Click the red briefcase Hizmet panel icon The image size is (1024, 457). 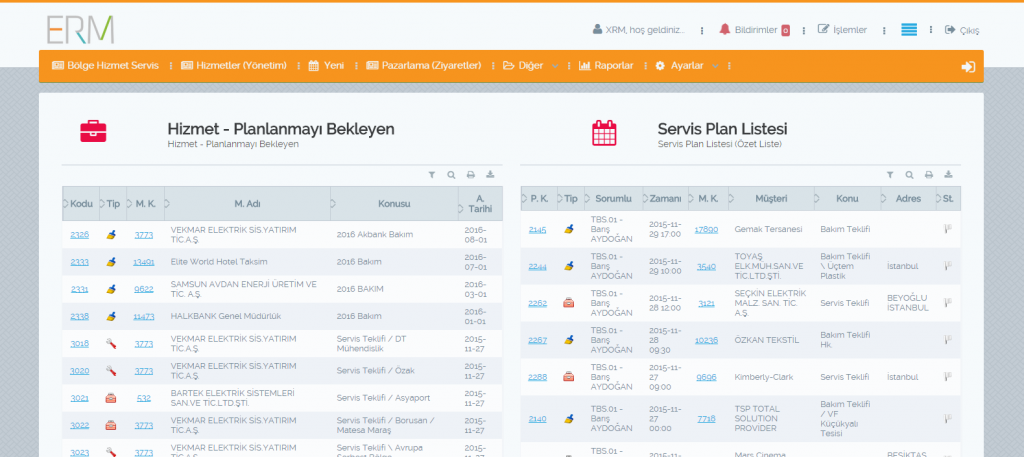[93, 131]
